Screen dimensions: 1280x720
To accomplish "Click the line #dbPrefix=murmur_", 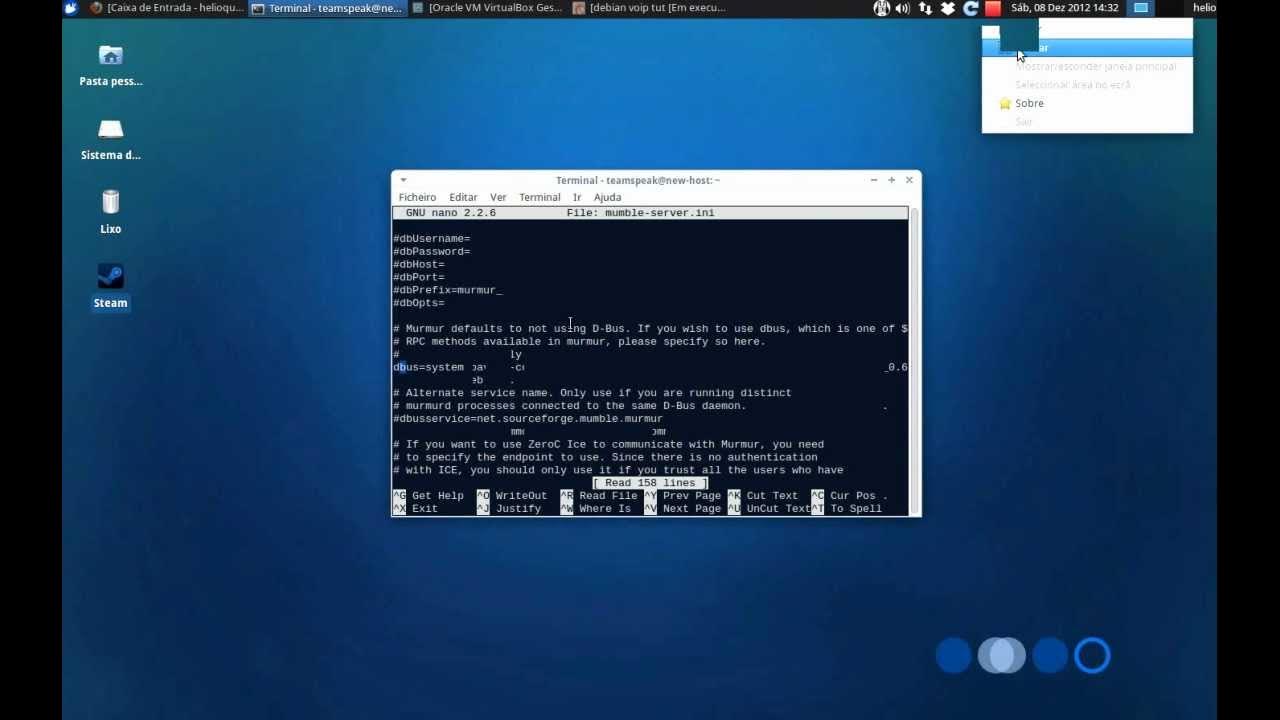I will pos(448,290).
